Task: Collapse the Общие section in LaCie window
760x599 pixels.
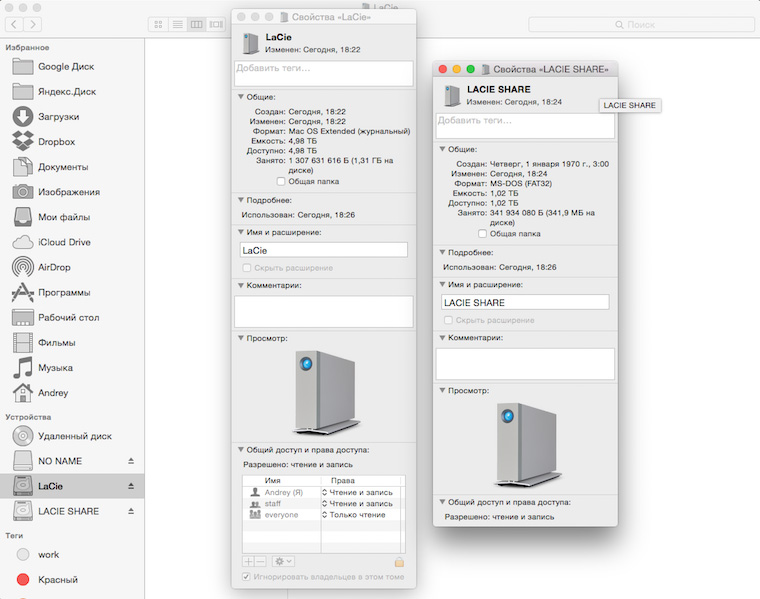Action: pos(241,97)
